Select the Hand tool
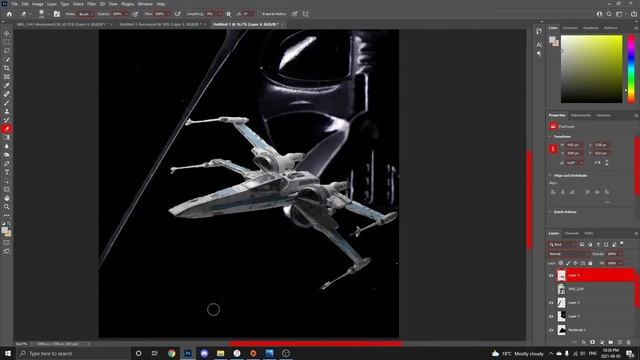640x360 pixels. (x=7, y=198)
